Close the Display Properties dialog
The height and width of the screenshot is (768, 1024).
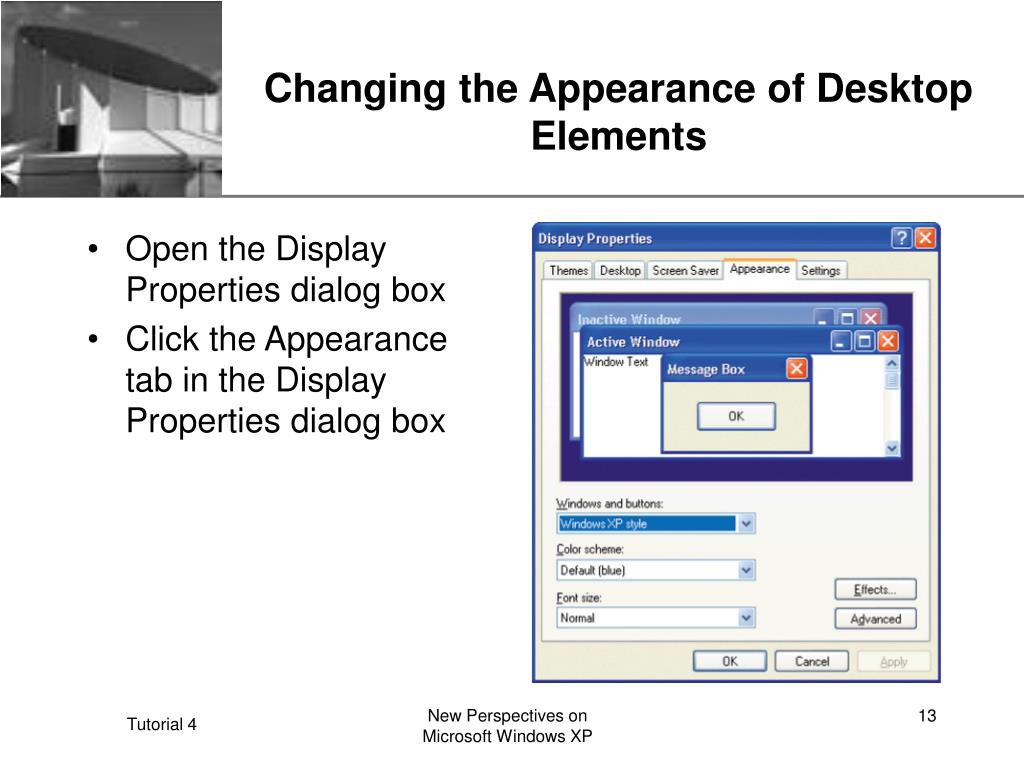pos(925,238)
